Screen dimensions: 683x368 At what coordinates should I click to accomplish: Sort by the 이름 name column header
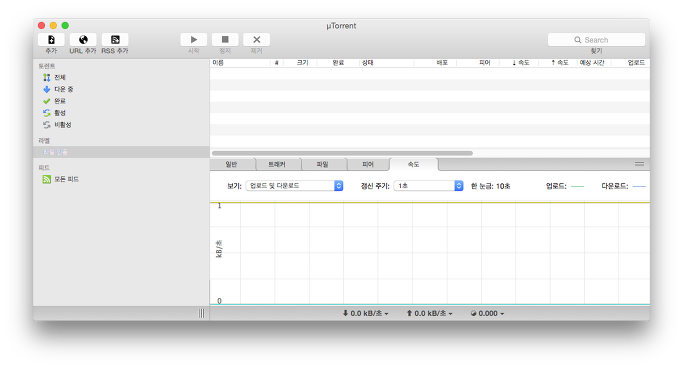coord(240,63)
